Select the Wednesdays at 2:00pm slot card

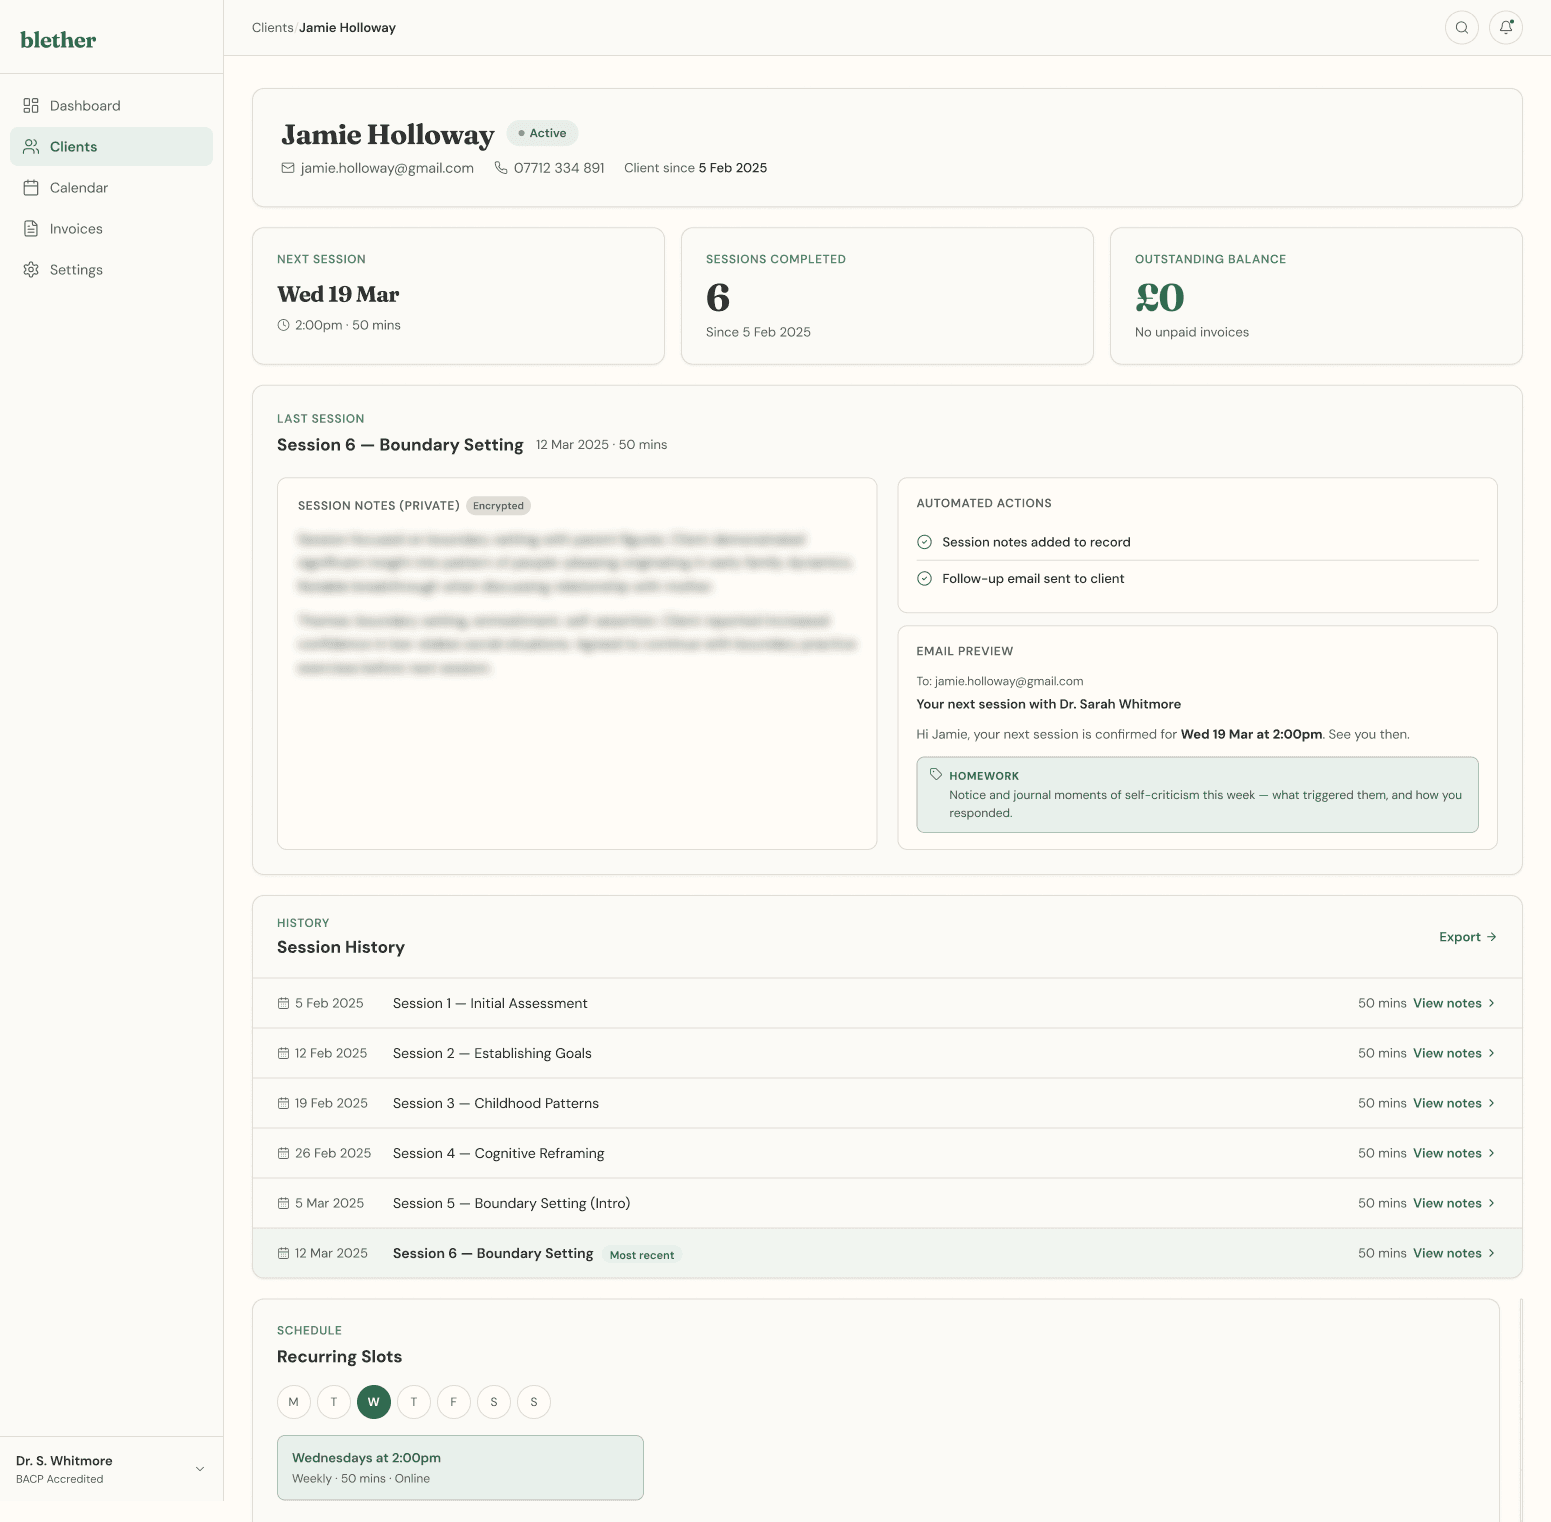(460, 1467)
